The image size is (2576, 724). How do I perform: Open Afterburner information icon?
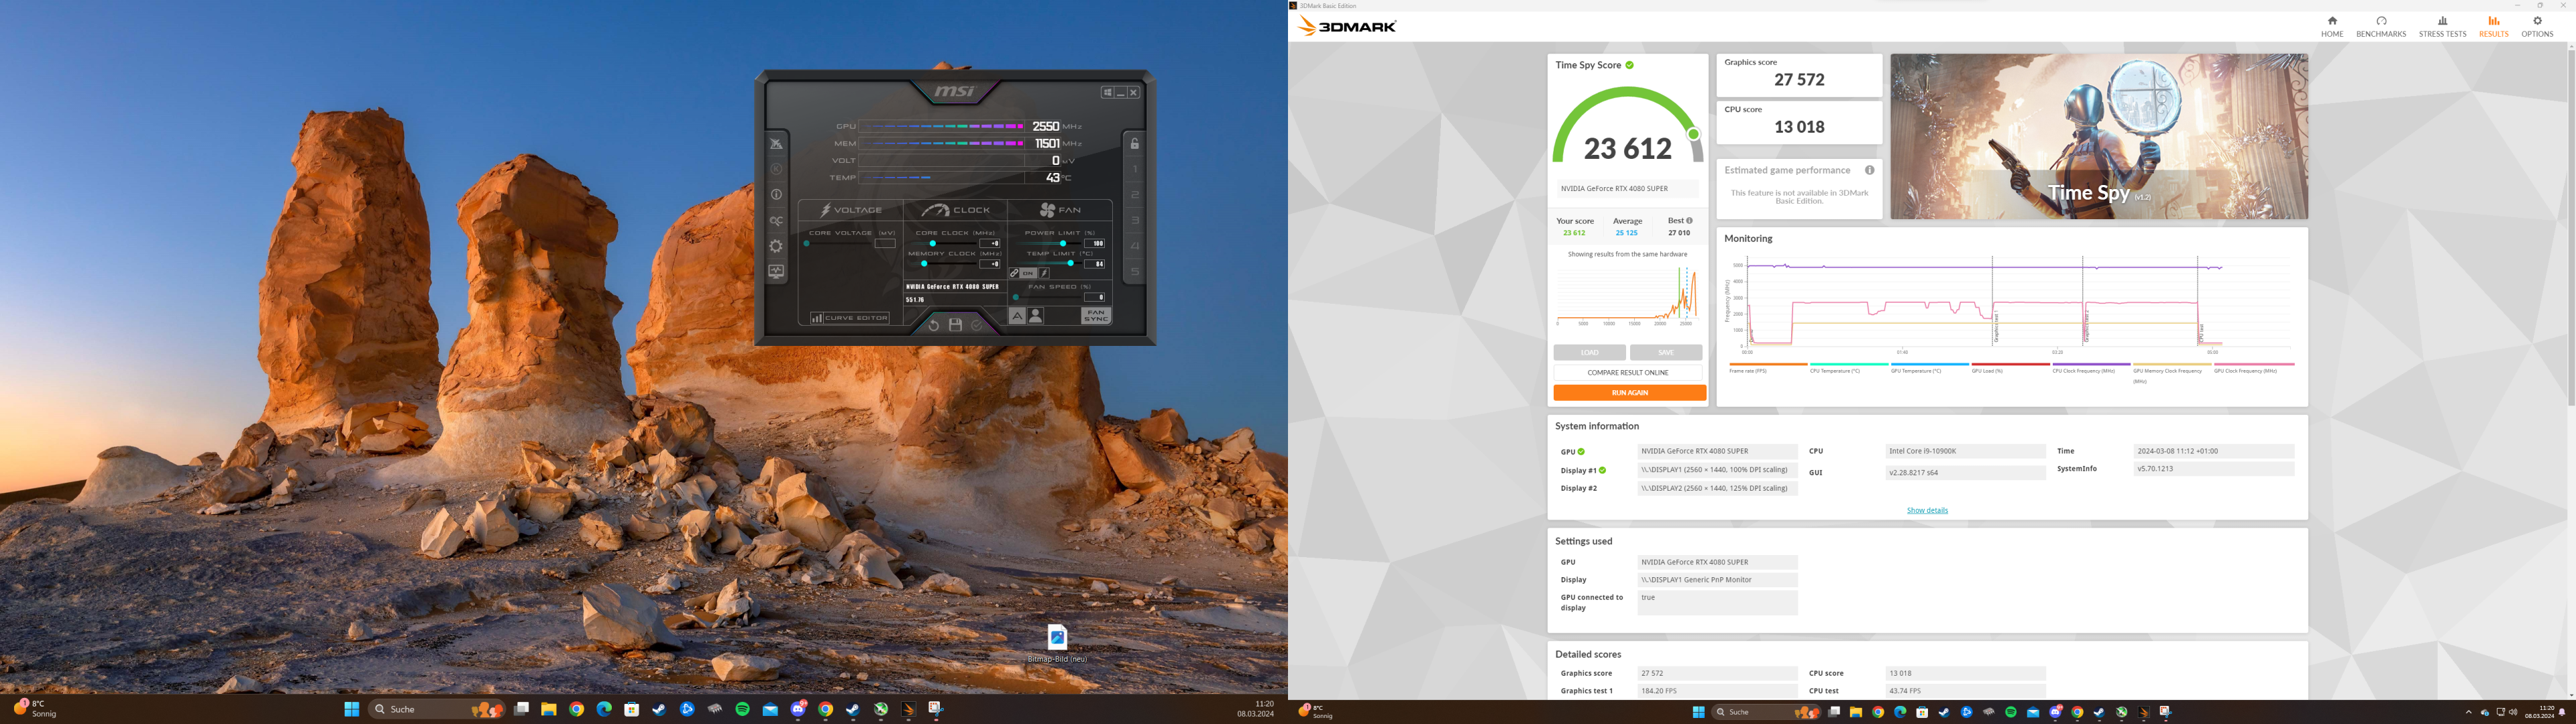click(x=776, y=195)
